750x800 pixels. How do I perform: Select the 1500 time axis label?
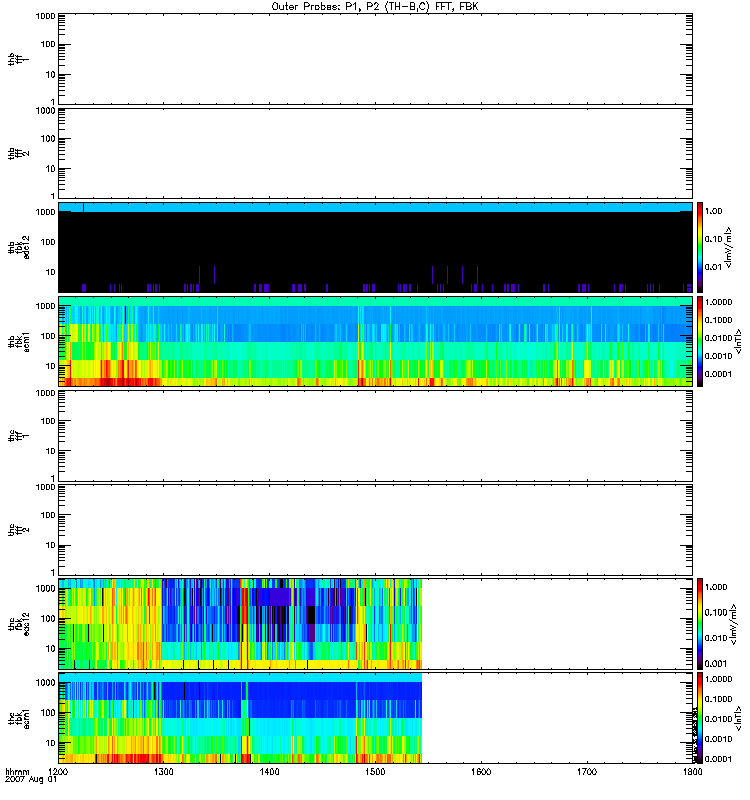pos(375,771)
